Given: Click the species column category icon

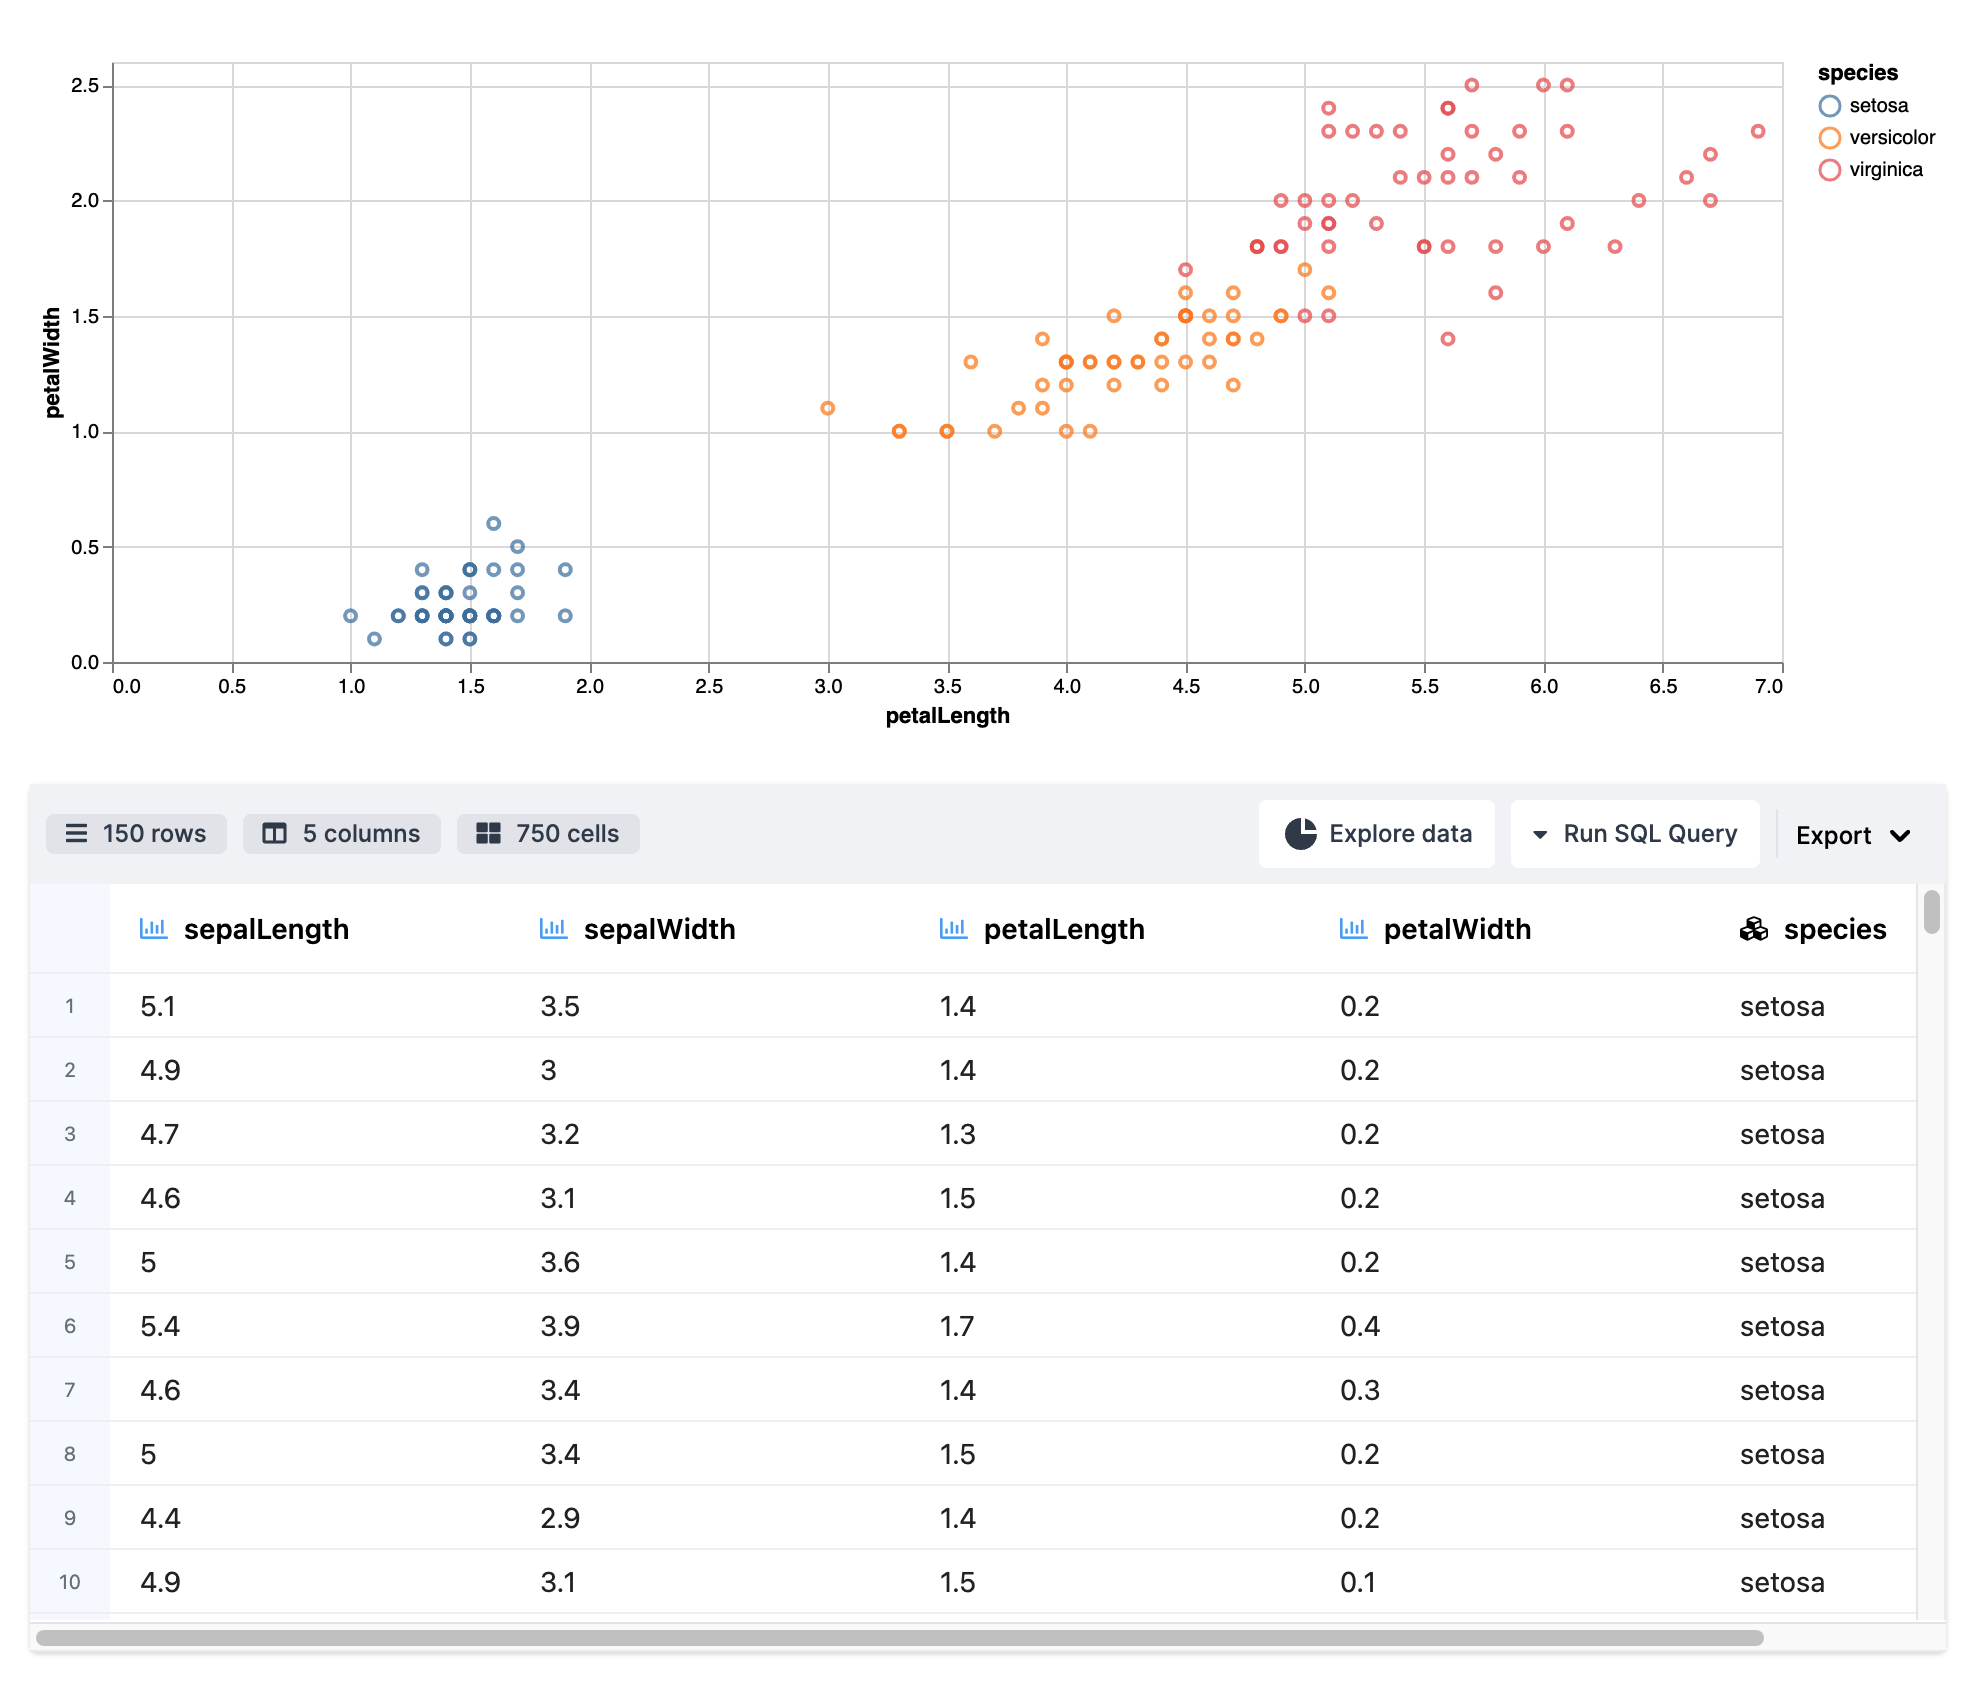Looking at the screenshot, I should coord(1754,930).
